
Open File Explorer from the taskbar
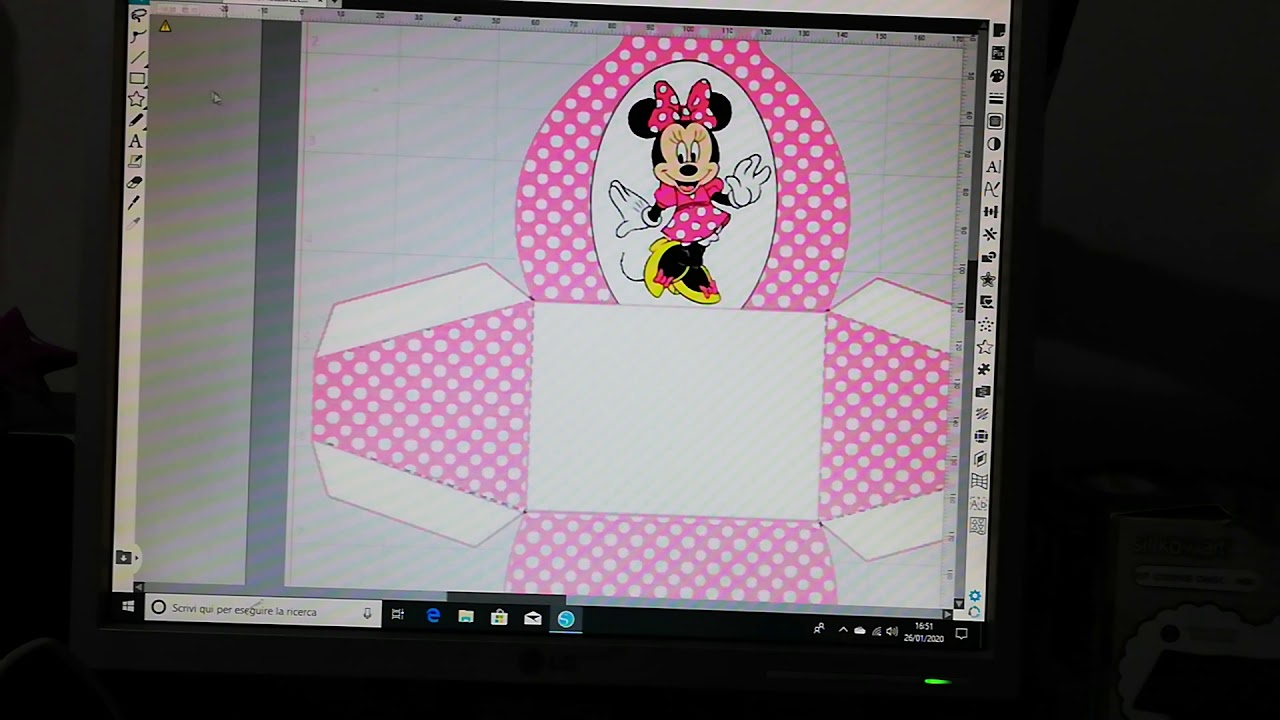point(466,617)
